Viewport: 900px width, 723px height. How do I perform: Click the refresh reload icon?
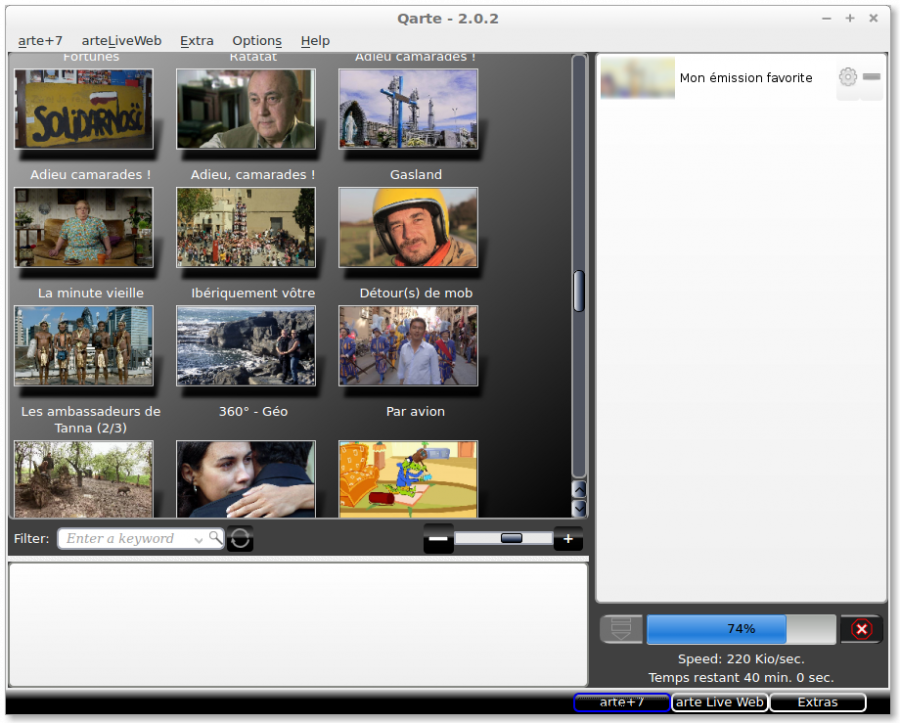tap(240, 539)
